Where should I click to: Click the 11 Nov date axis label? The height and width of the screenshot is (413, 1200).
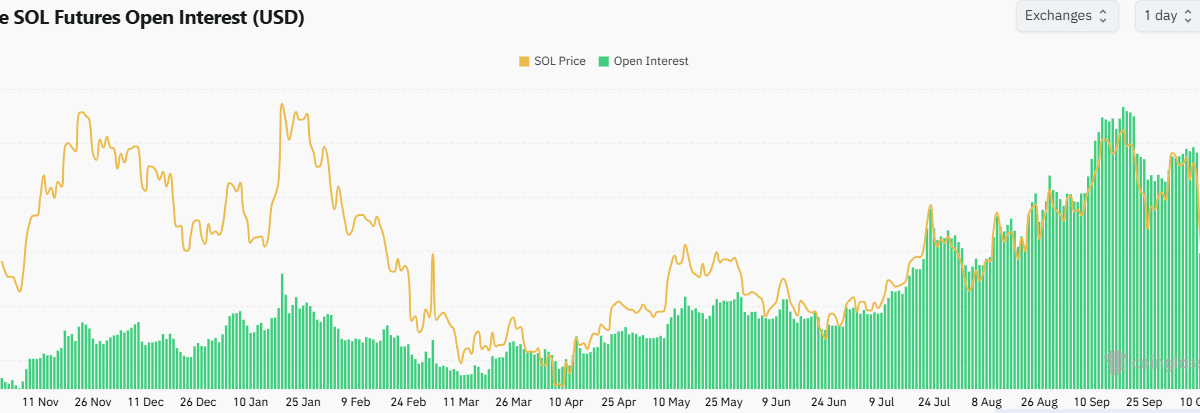tap(42, 402)
